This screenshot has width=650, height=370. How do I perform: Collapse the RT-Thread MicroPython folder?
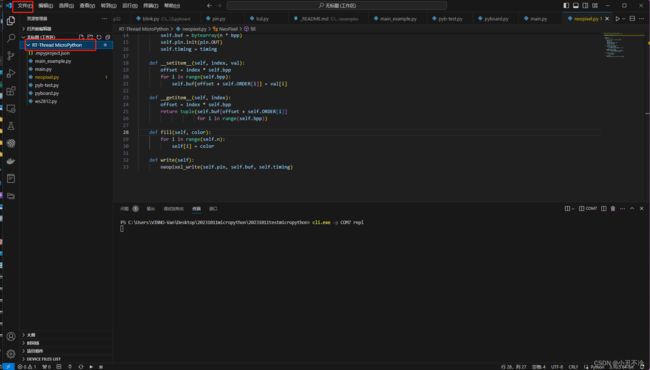coord(66,45)
